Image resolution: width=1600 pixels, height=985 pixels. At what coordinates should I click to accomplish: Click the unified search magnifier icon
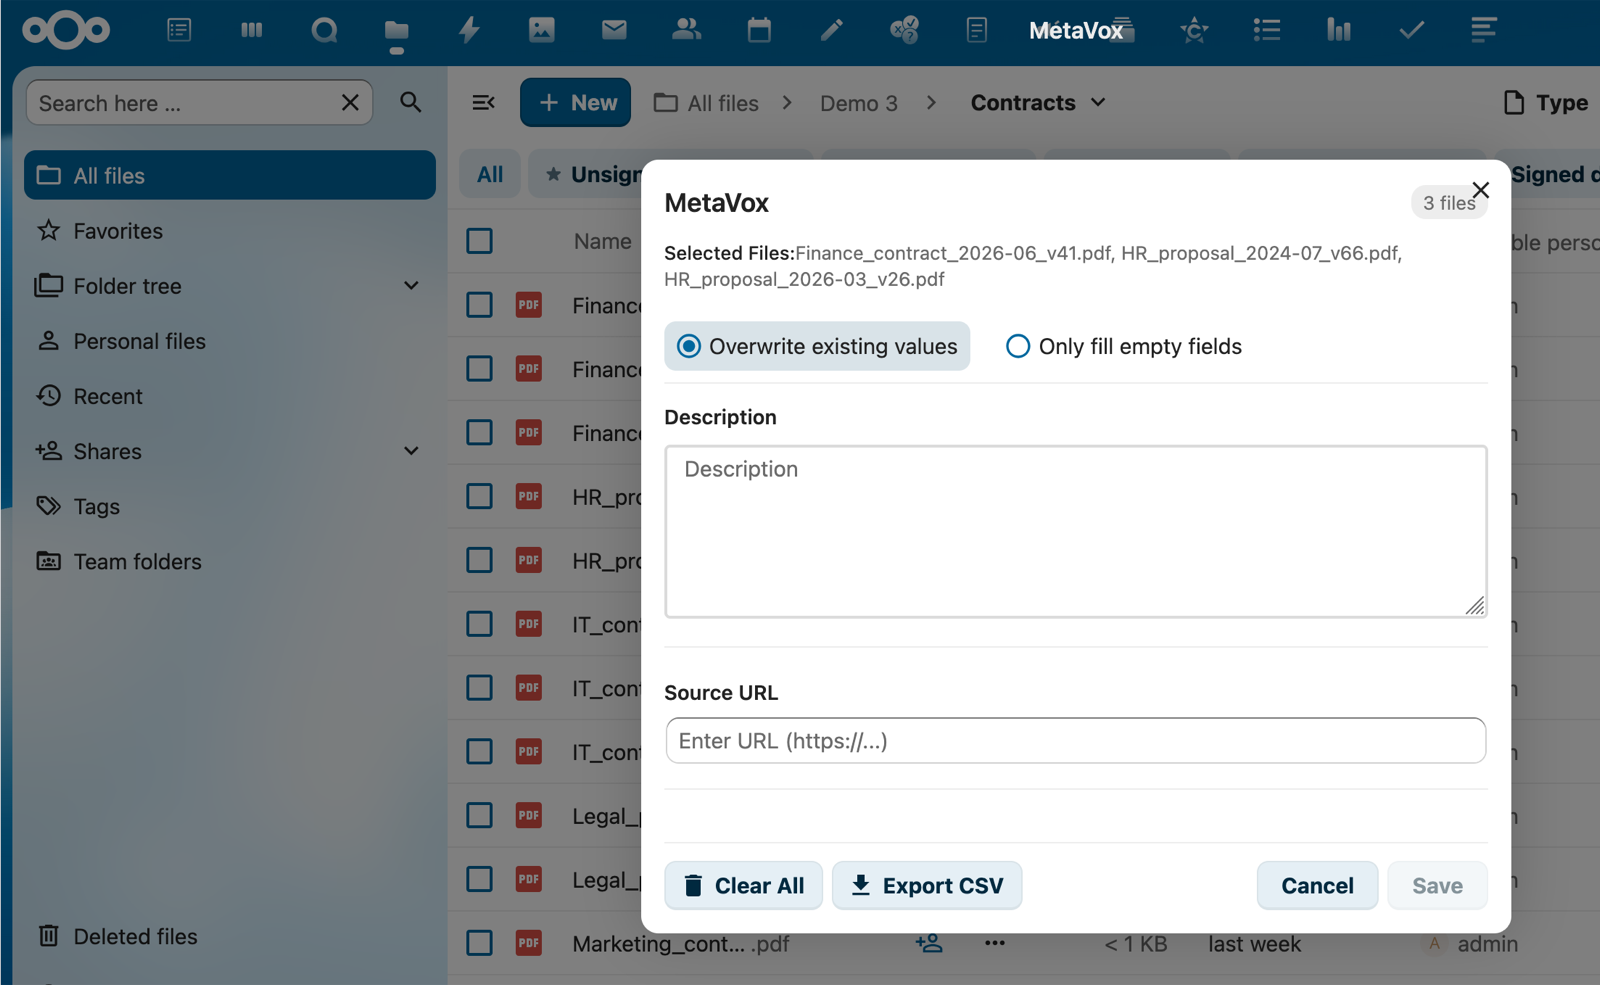tap(324, 30)
